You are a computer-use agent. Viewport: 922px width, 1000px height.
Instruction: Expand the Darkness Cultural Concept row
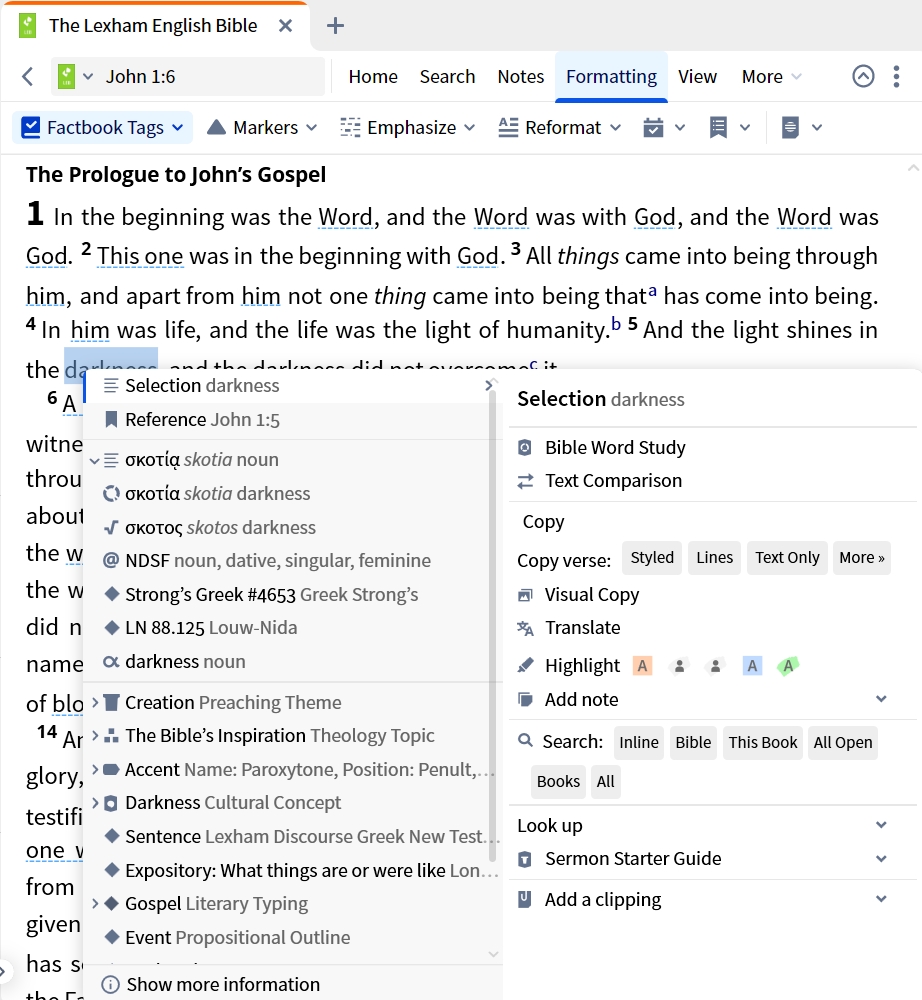coord(95,802)
